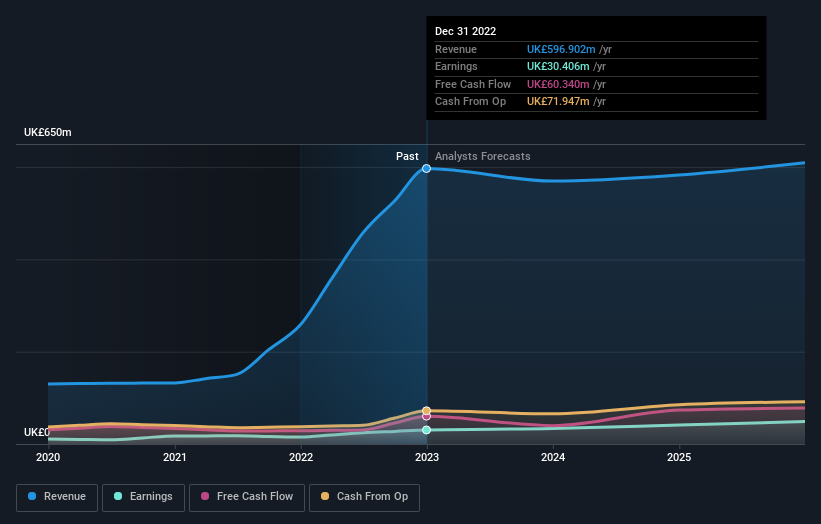The height and width of the screenshot is (524, 821).
Task: Select the Free Cash Flow marker at 2023
Action: (x=427, y=417)
